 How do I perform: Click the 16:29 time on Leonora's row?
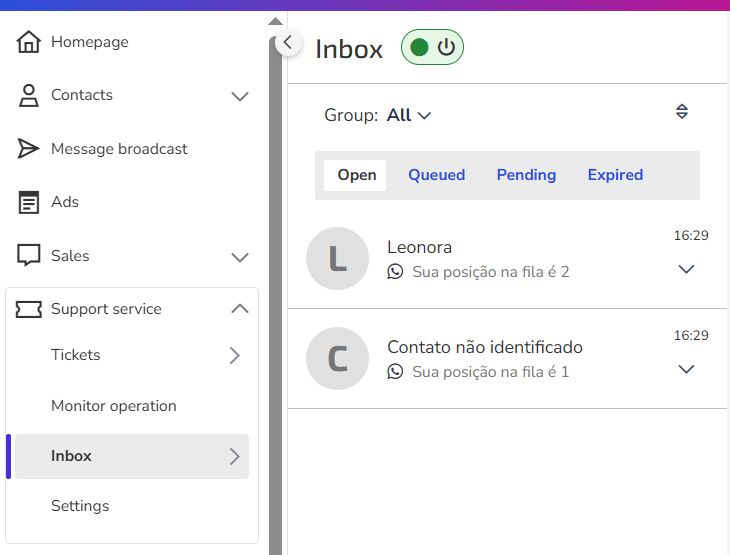(691, 236)
